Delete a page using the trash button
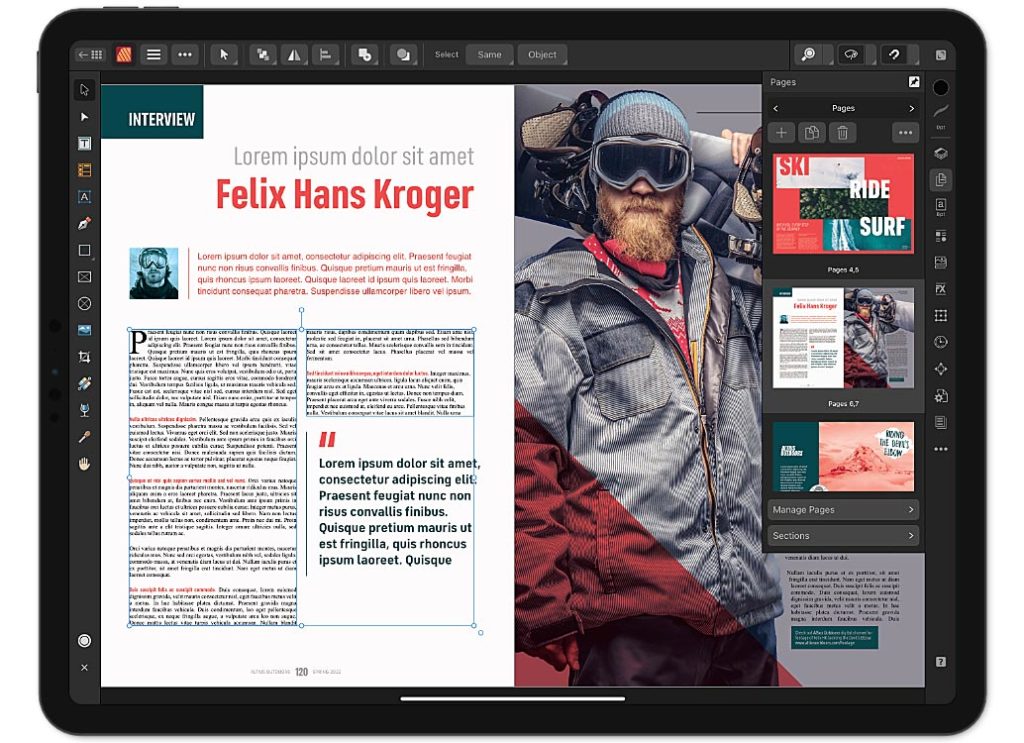Image resolution: width=1024 pixels, height=743 pixels. tap(843, 131)
